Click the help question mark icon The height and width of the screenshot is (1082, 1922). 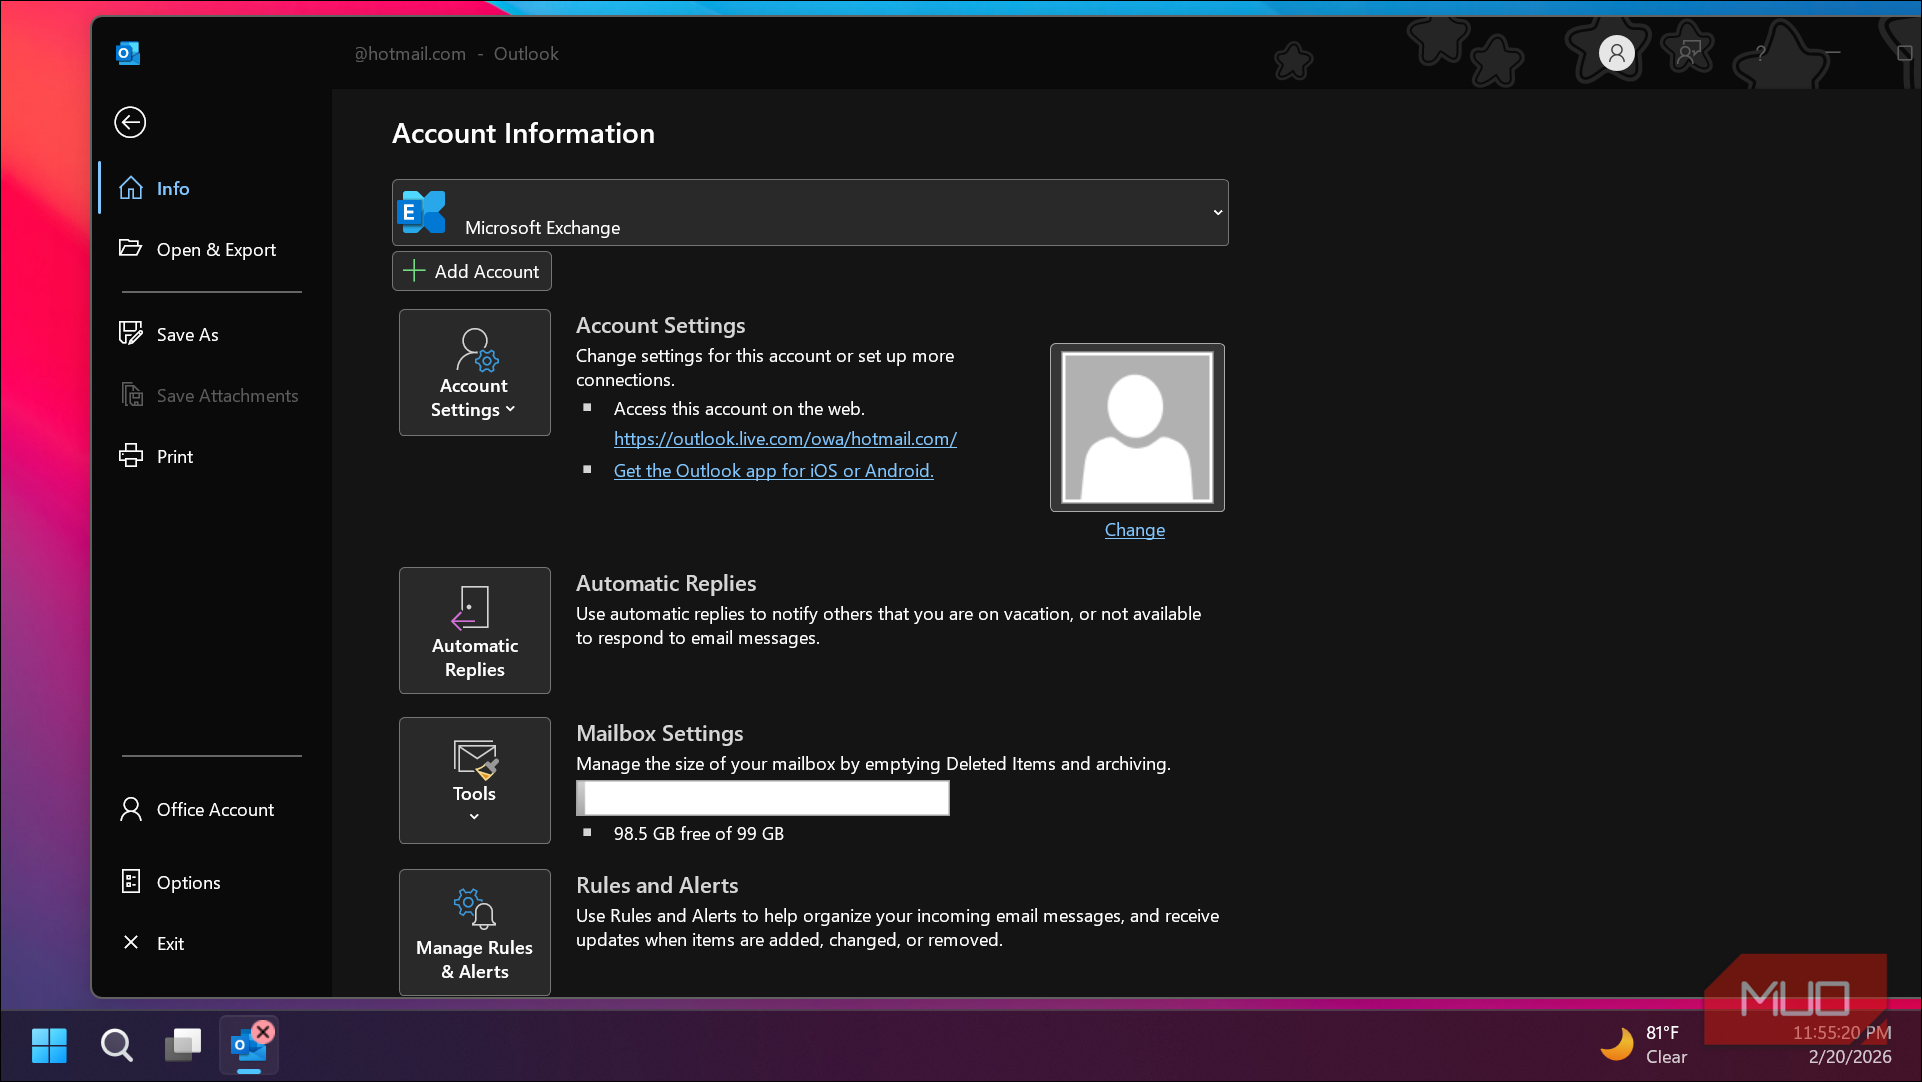tap(1760, 52)
